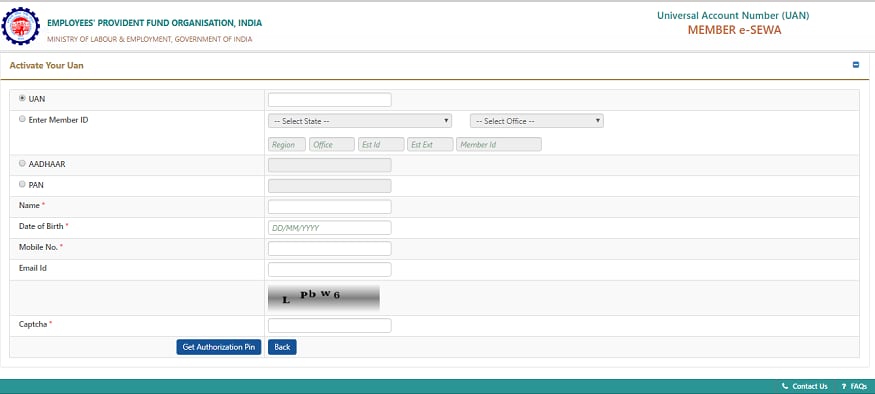The height and width of the screenshot is (394, 875).
Task: Click the UAN number input field
Action: point(330,100)
